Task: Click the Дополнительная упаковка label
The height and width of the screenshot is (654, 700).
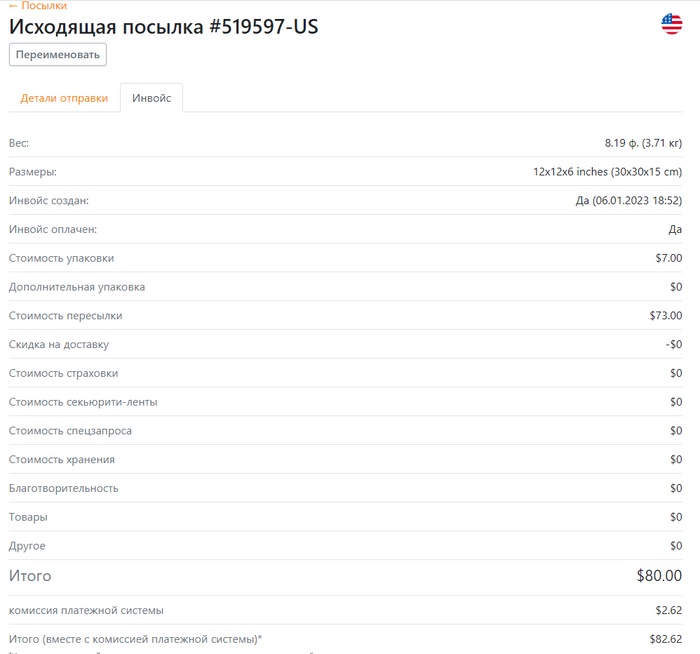Action: pos(77,287)
